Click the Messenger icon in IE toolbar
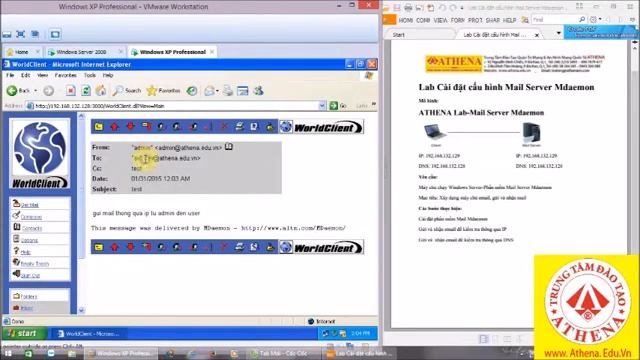This screenshot has width=640, height=360. point(258,91)
